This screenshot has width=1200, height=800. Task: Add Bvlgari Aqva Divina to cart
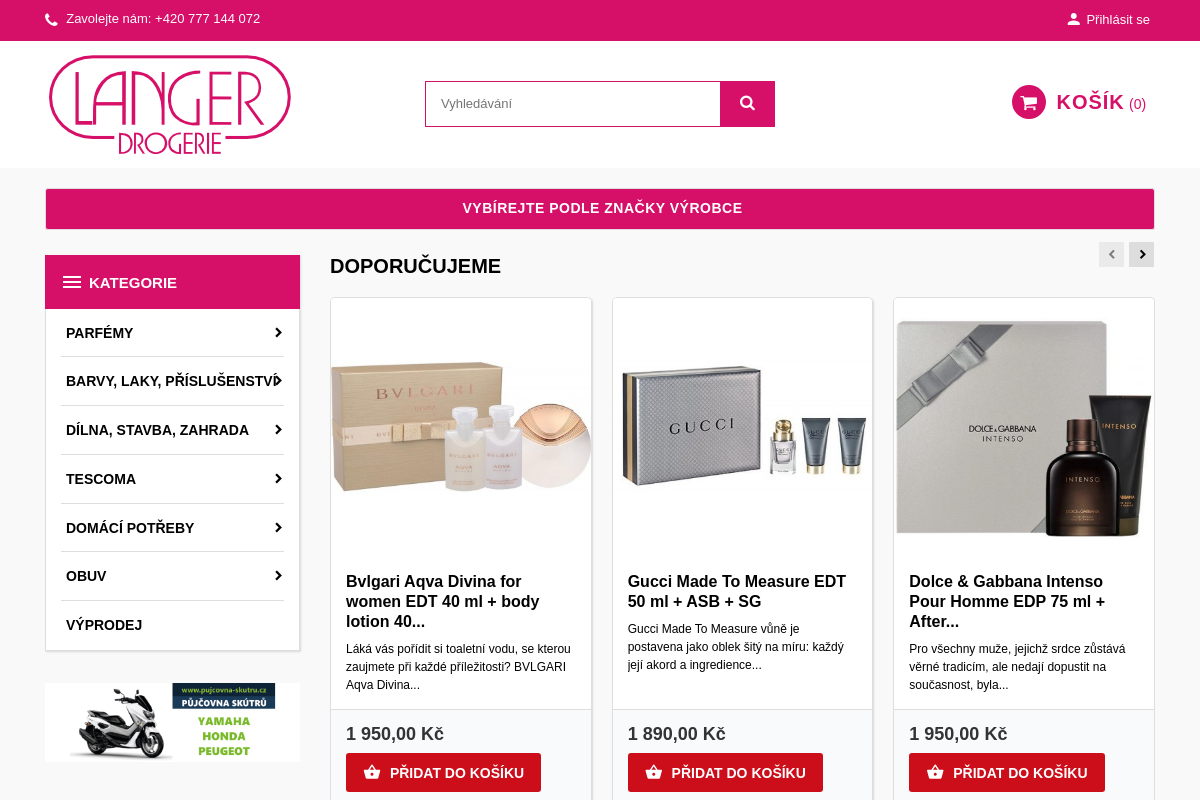(x=443, y=772)
